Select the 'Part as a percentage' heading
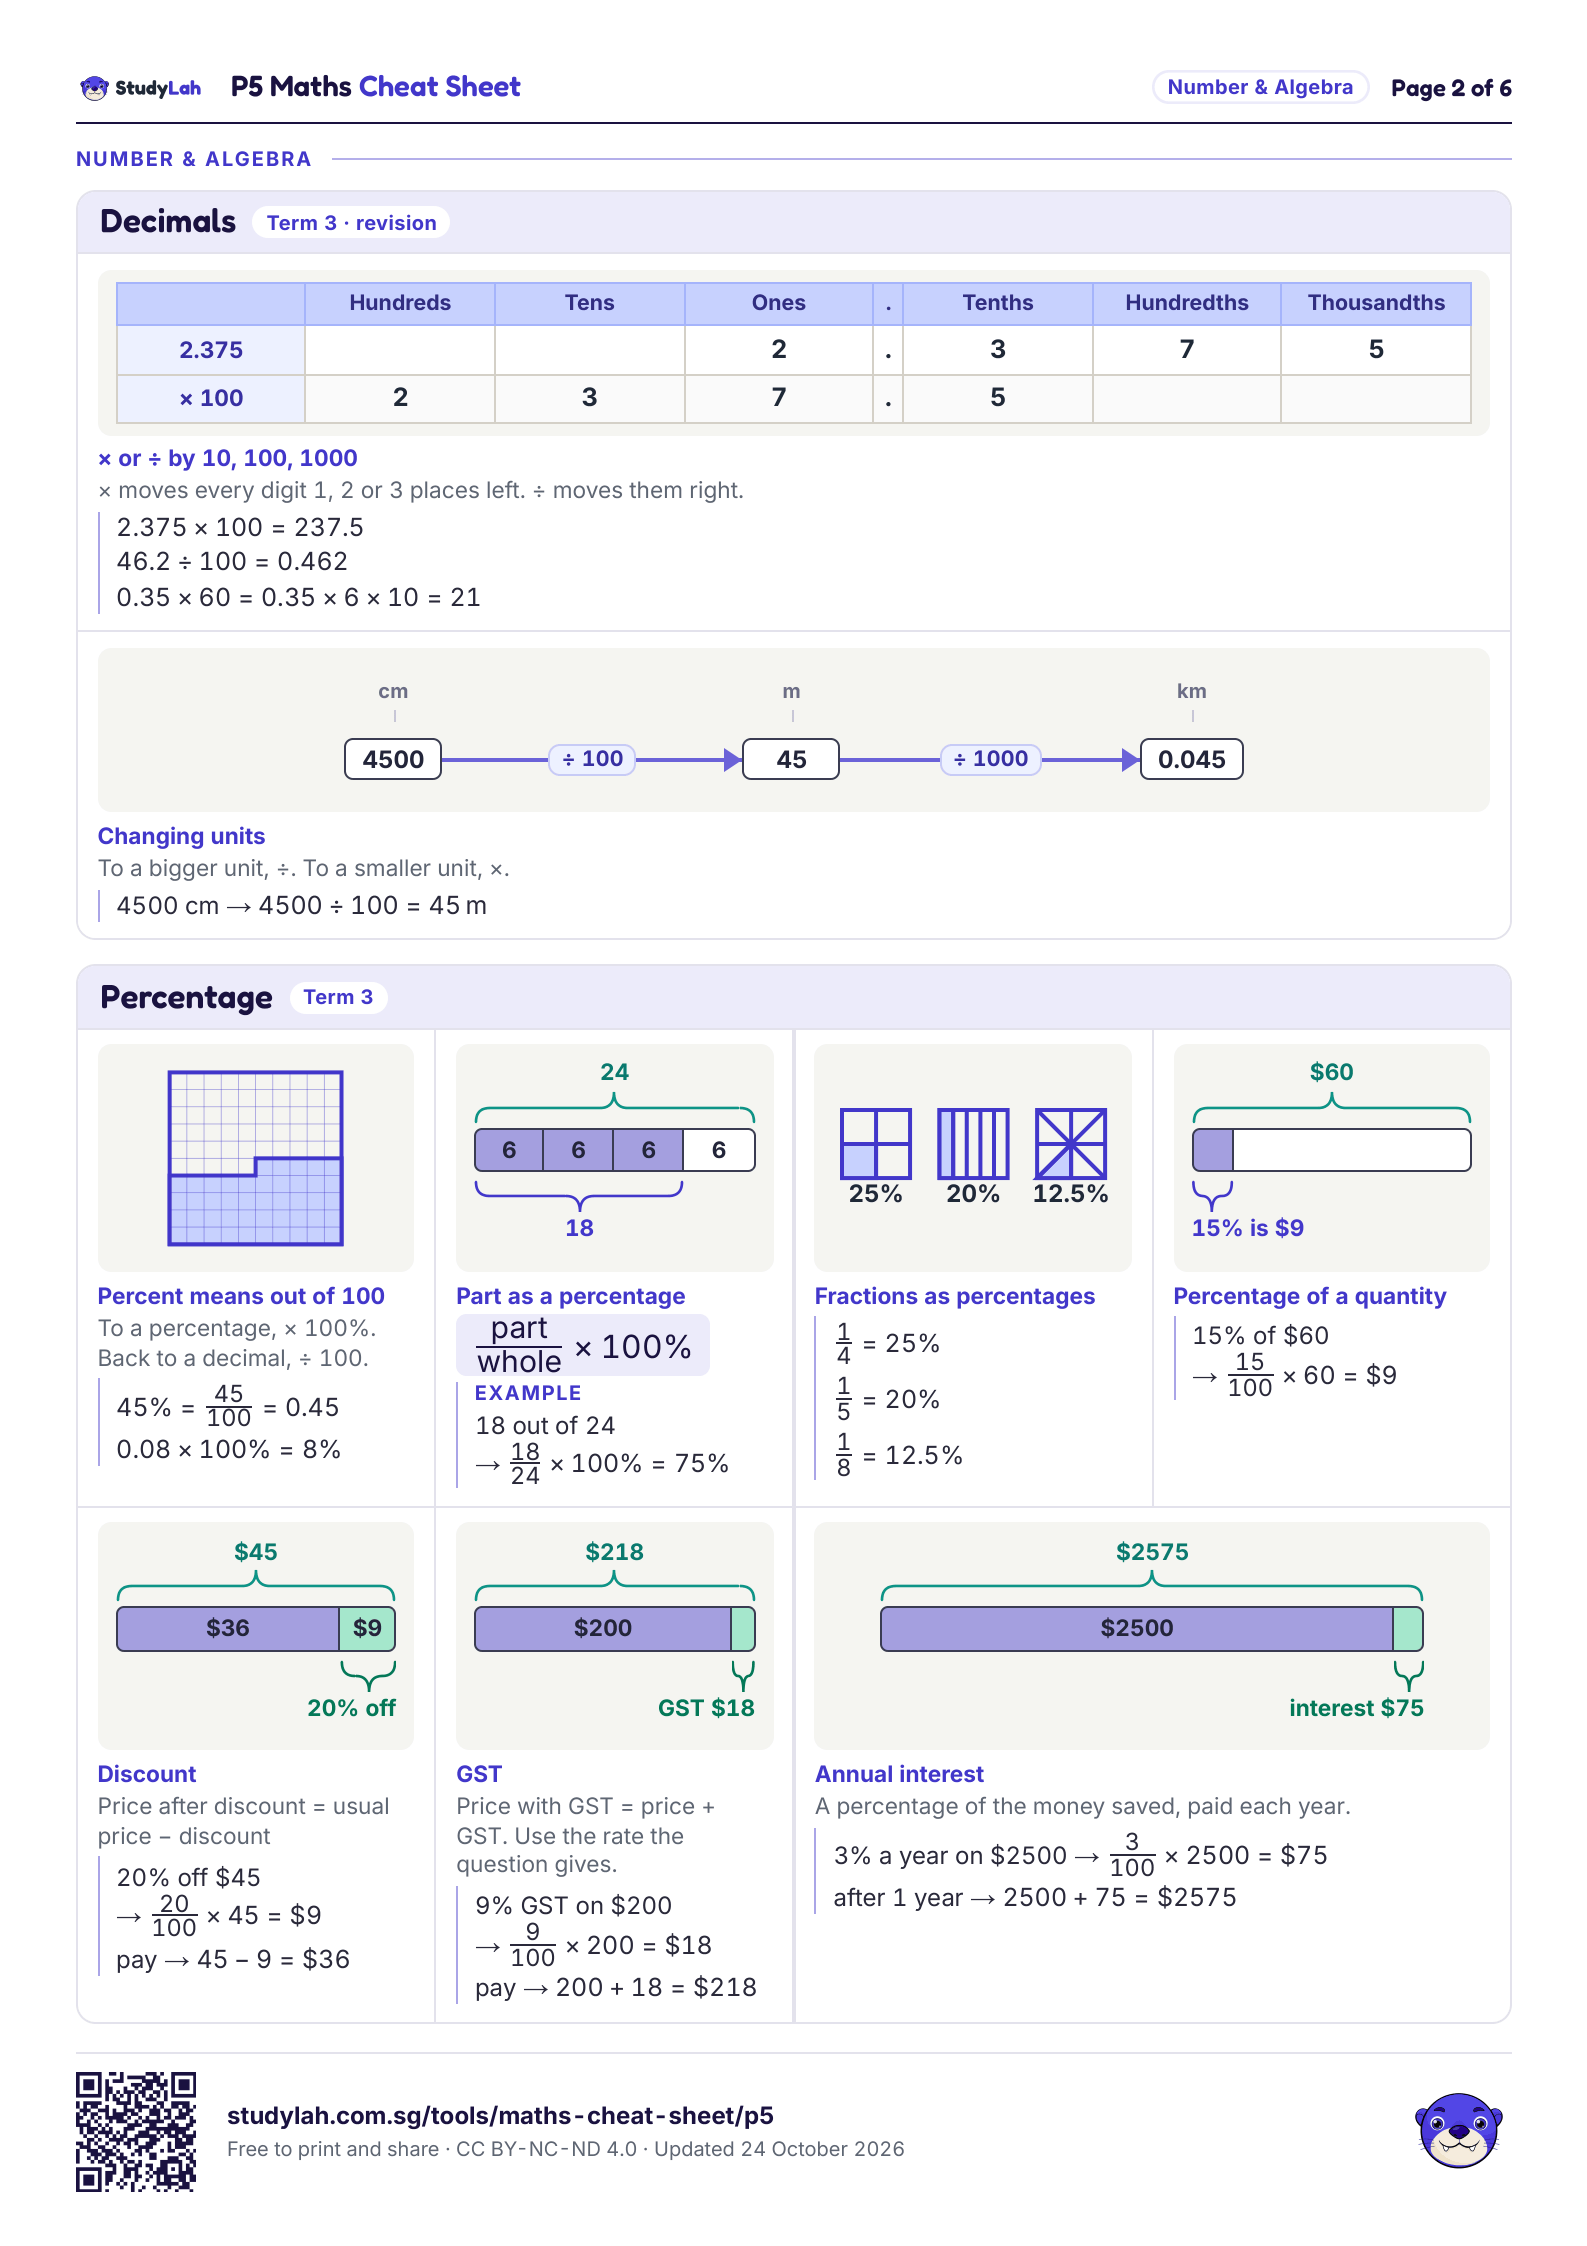 571,1296
